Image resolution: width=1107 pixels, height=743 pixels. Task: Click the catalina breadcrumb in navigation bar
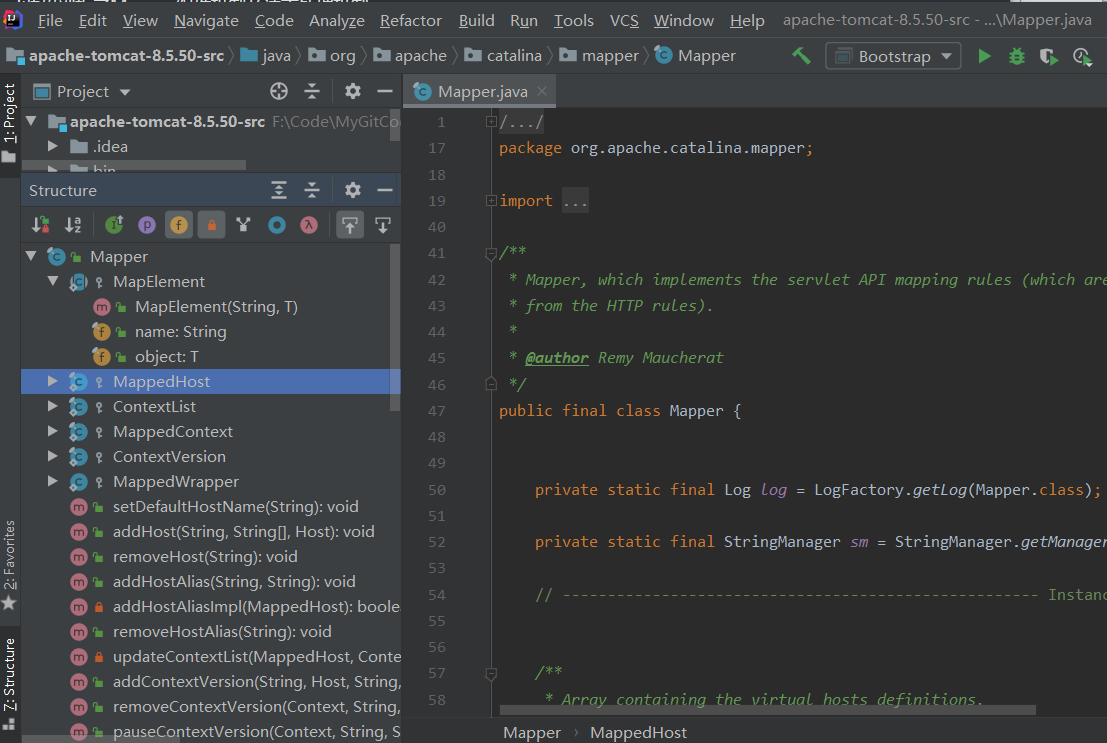[503, 56]
